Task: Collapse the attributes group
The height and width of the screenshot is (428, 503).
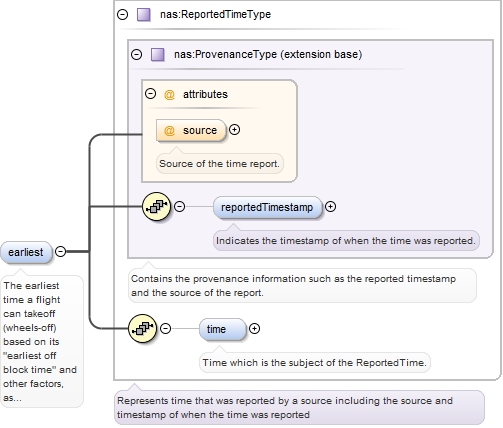Action: pos(151,94)
